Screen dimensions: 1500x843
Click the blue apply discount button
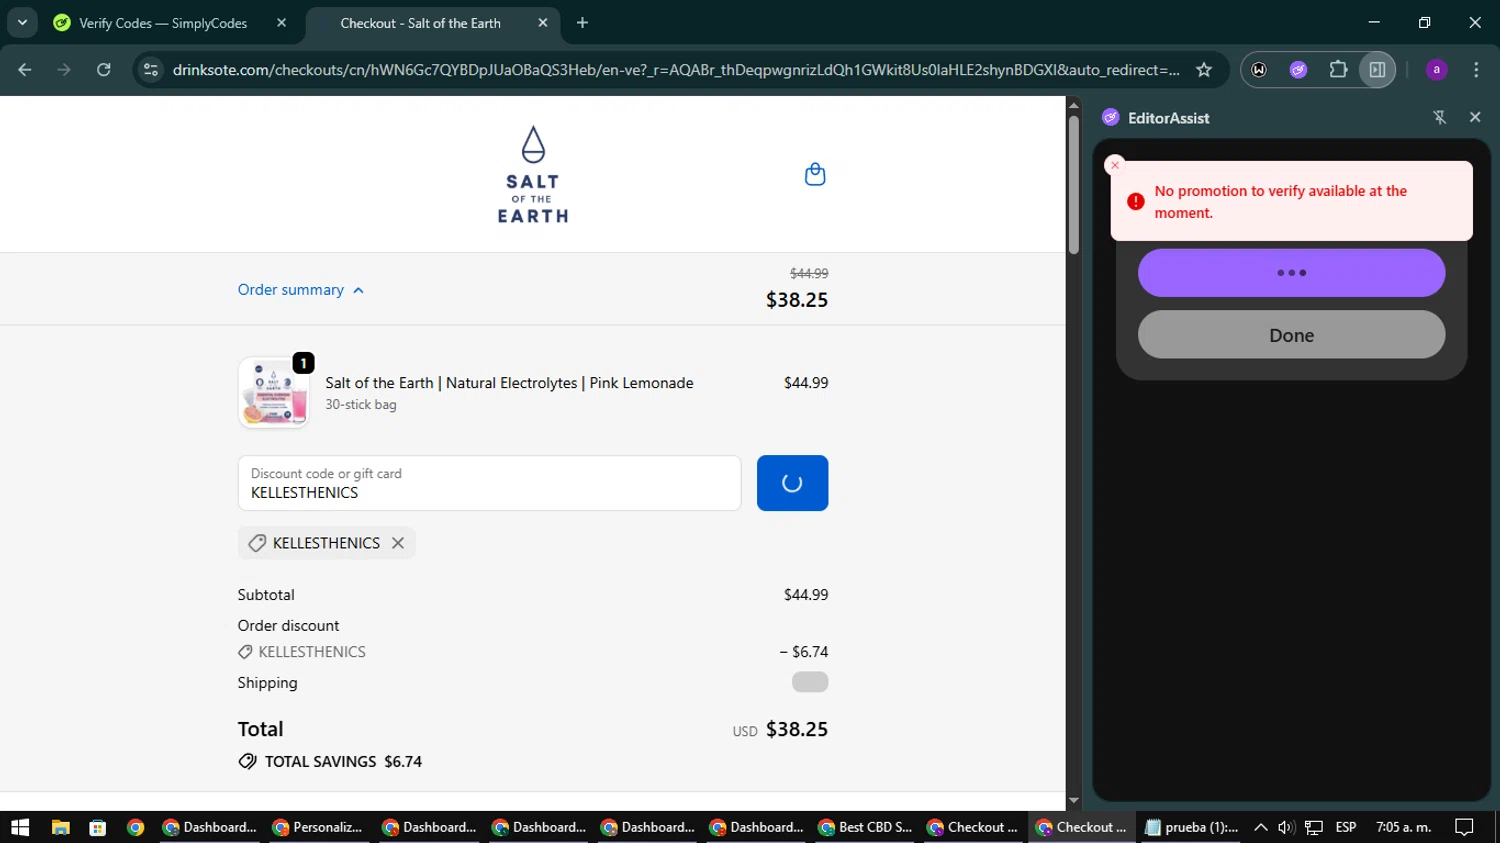click(x=792, y=483)
